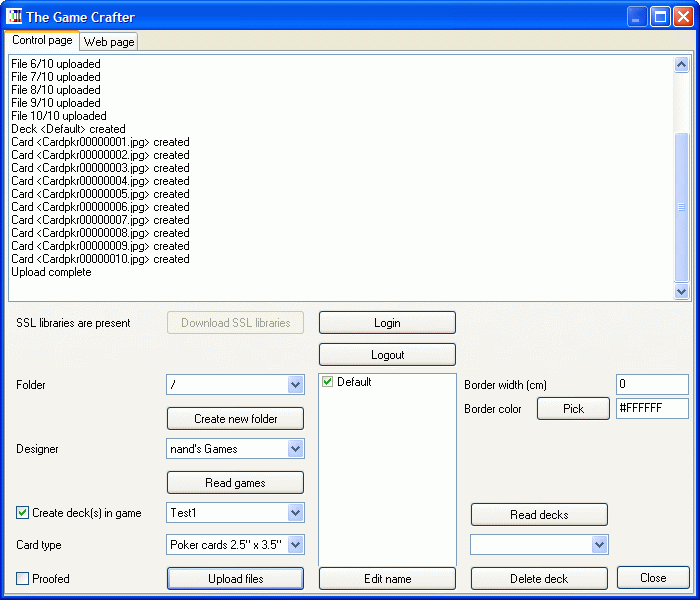Screen dimensions: 700x600
Task: Toggle Create deck(s) in game checkbox
Action: (x=22, y=512)
